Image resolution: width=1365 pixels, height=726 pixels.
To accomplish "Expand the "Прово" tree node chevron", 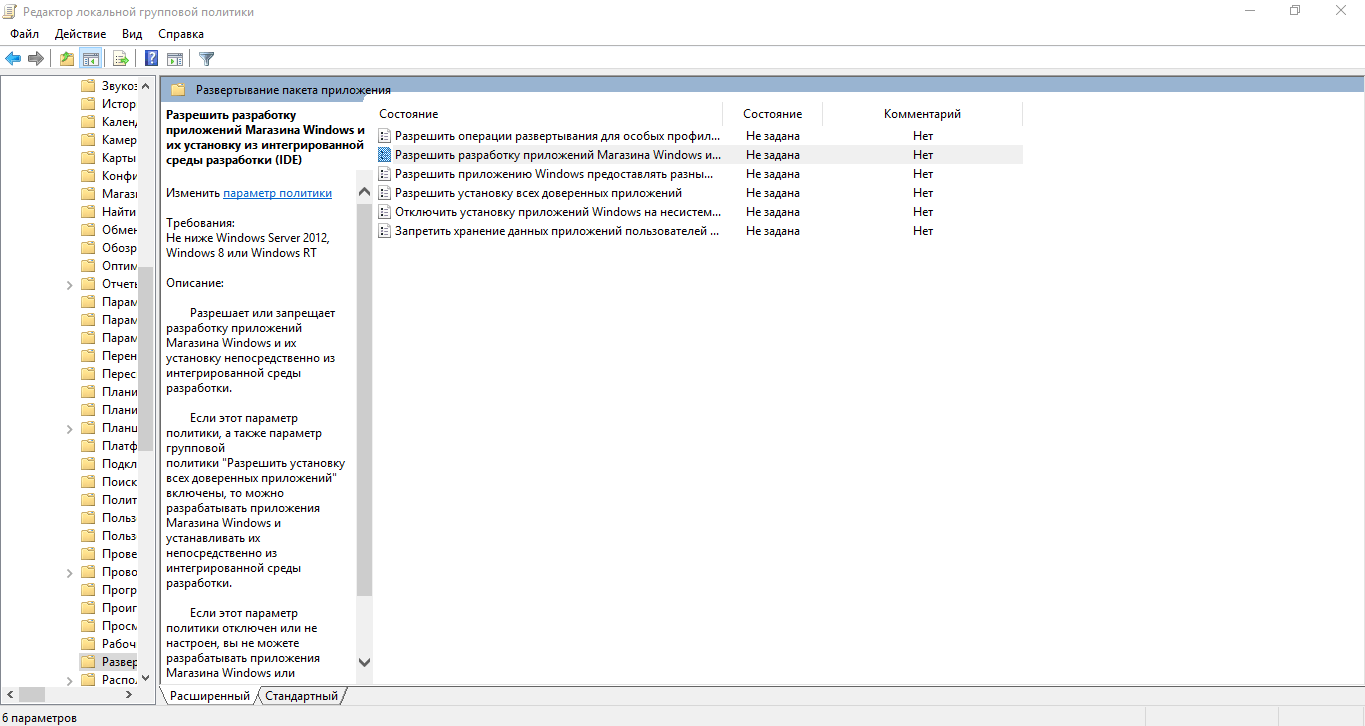I will (x=69, y=572).
